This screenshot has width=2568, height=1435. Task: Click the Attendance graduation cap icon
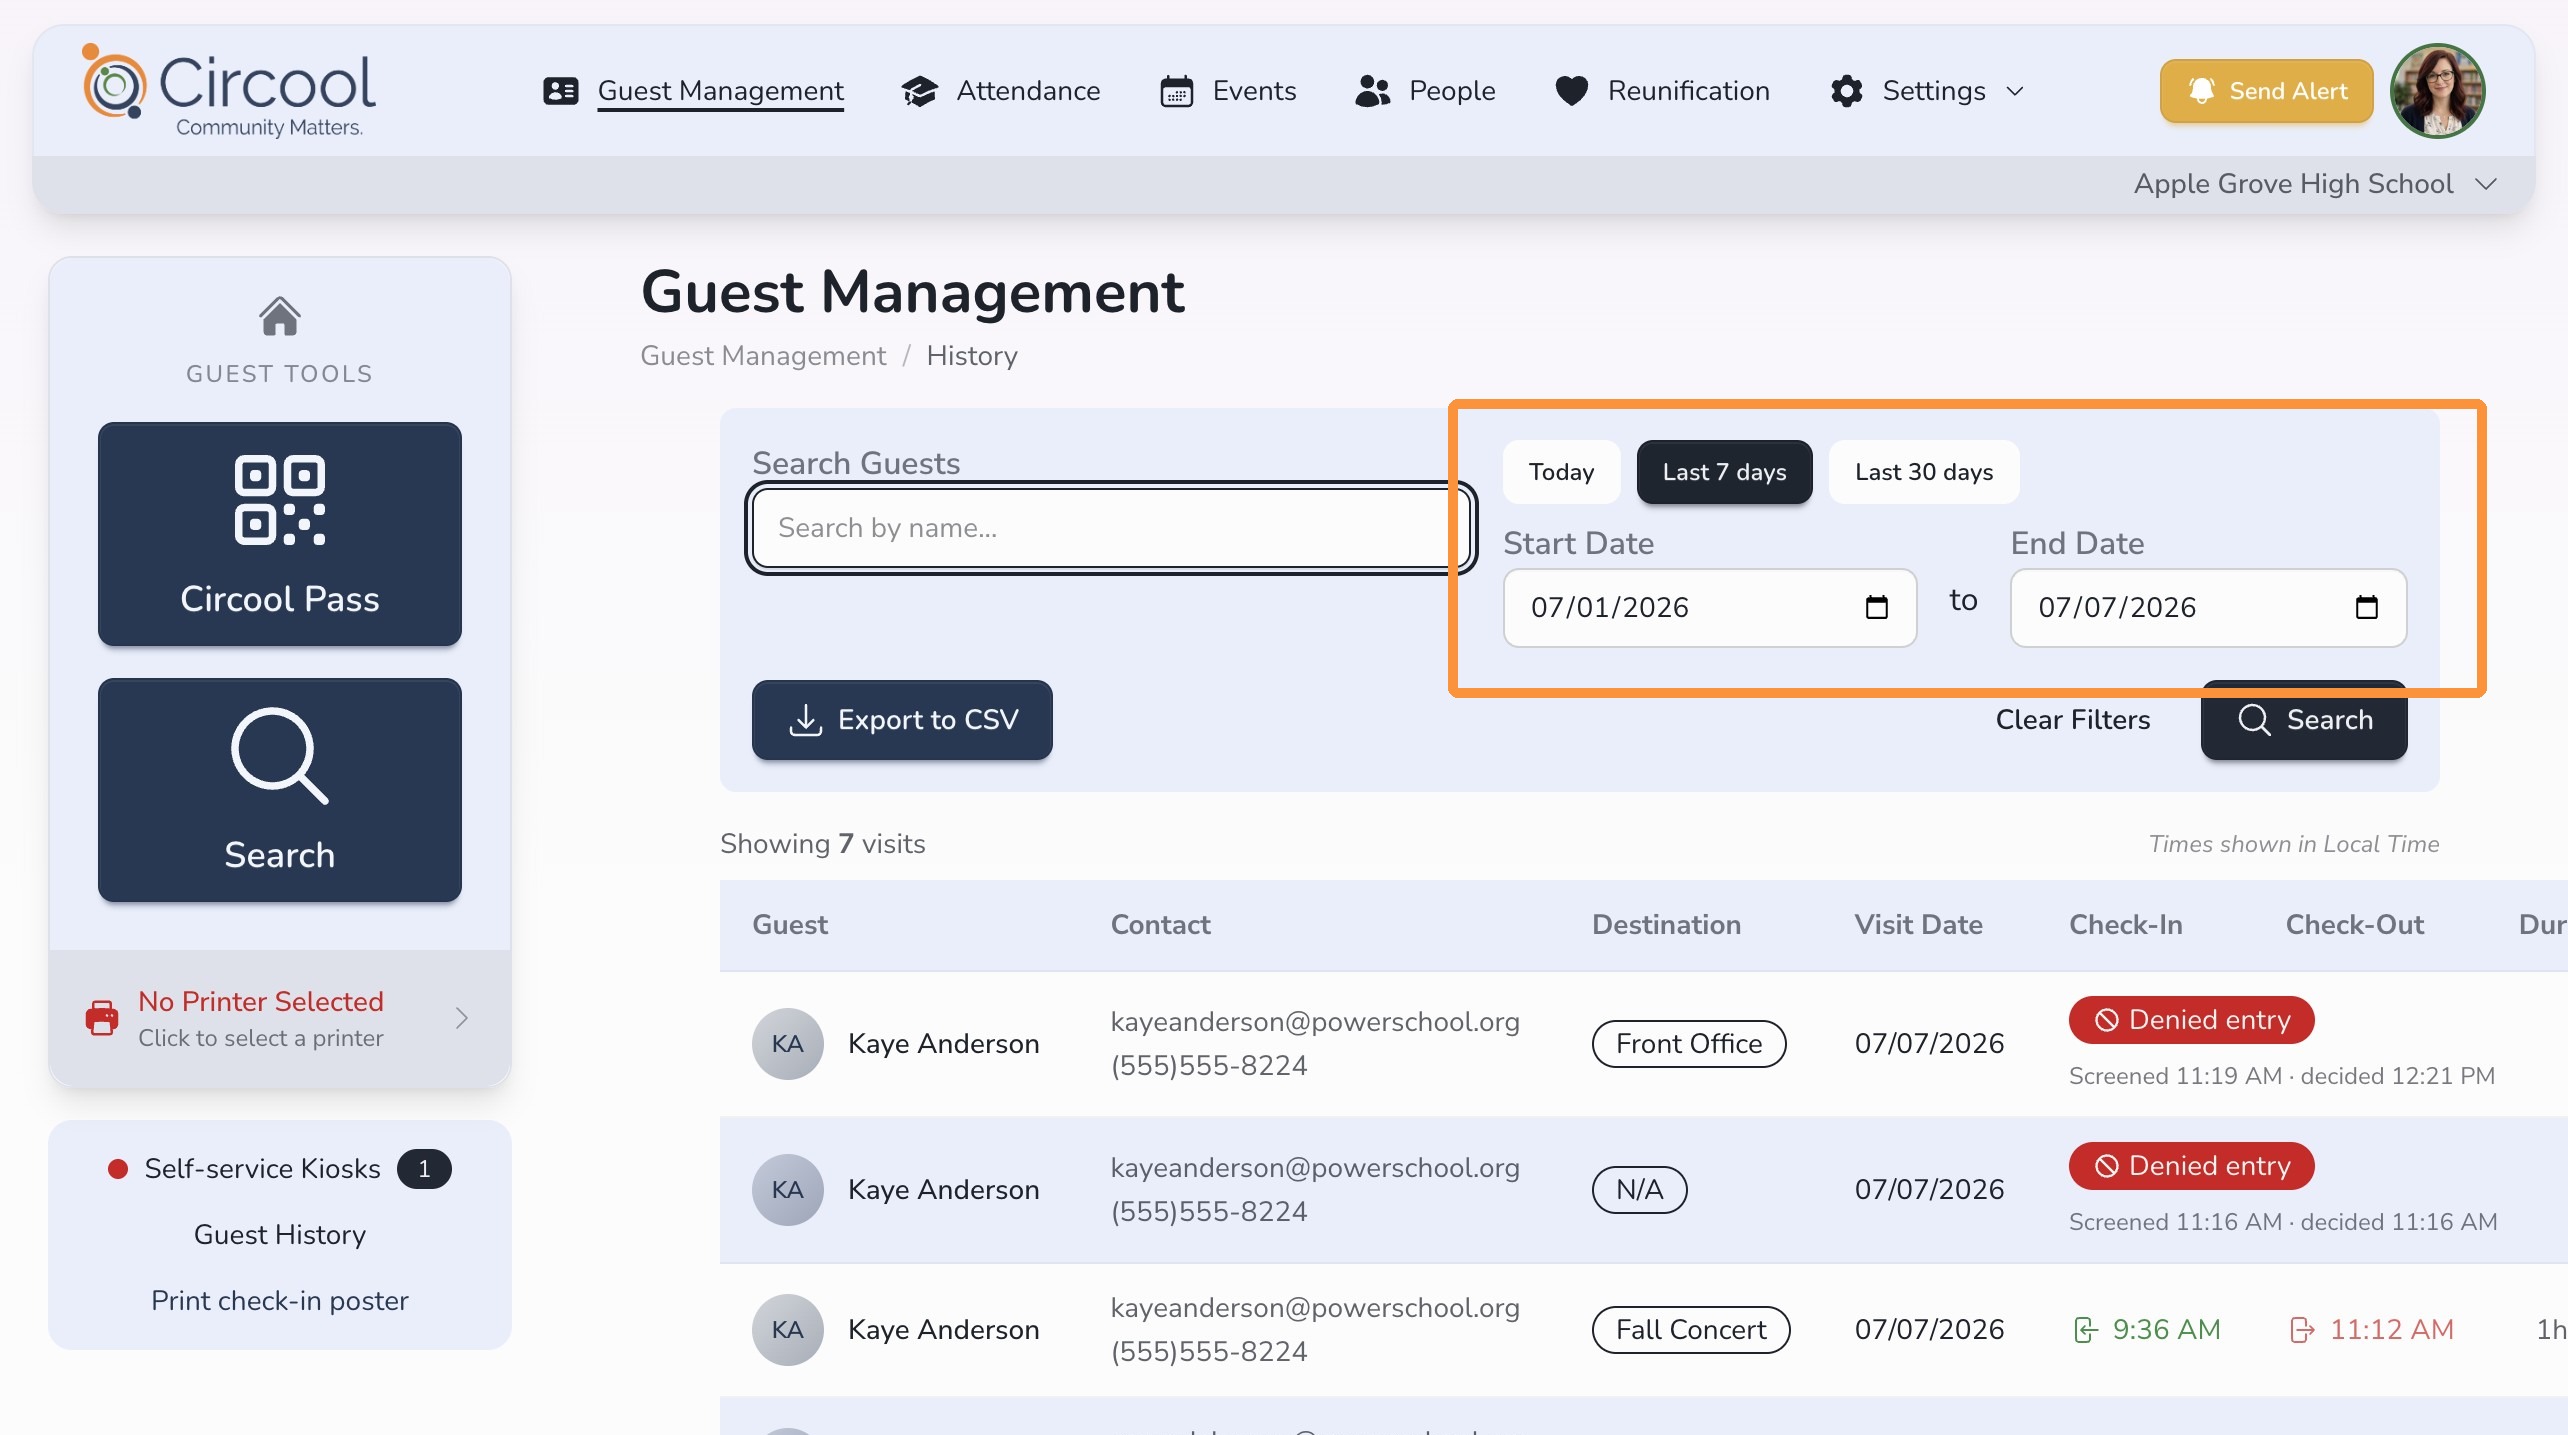(x=919, y=91)
